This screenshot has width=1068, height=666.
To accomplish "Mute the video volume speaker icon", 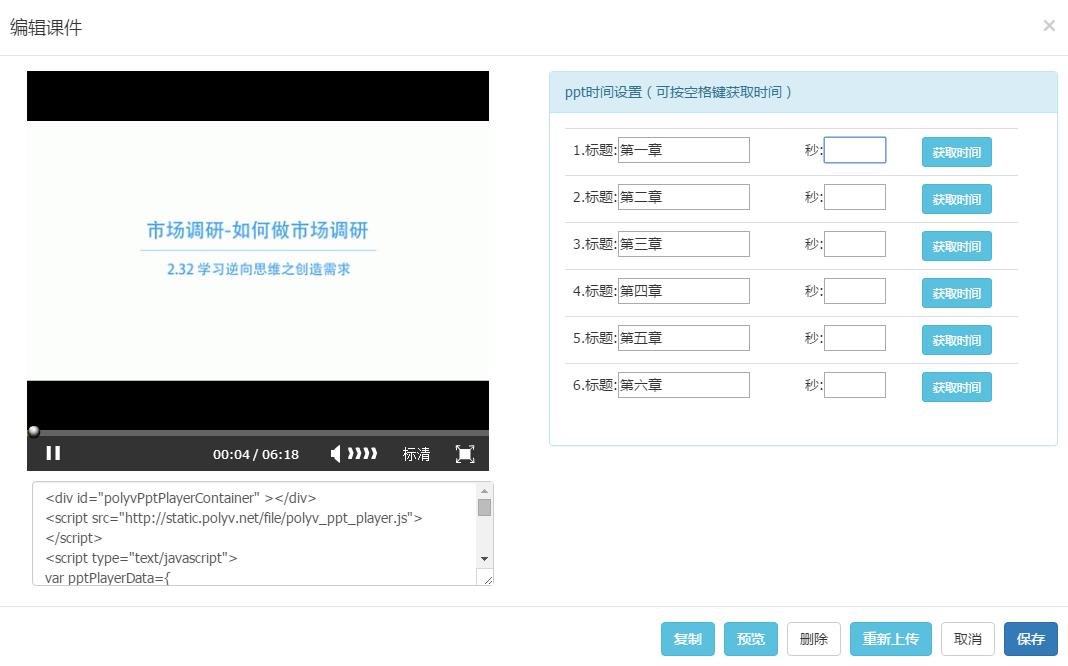I will point(337,453).
